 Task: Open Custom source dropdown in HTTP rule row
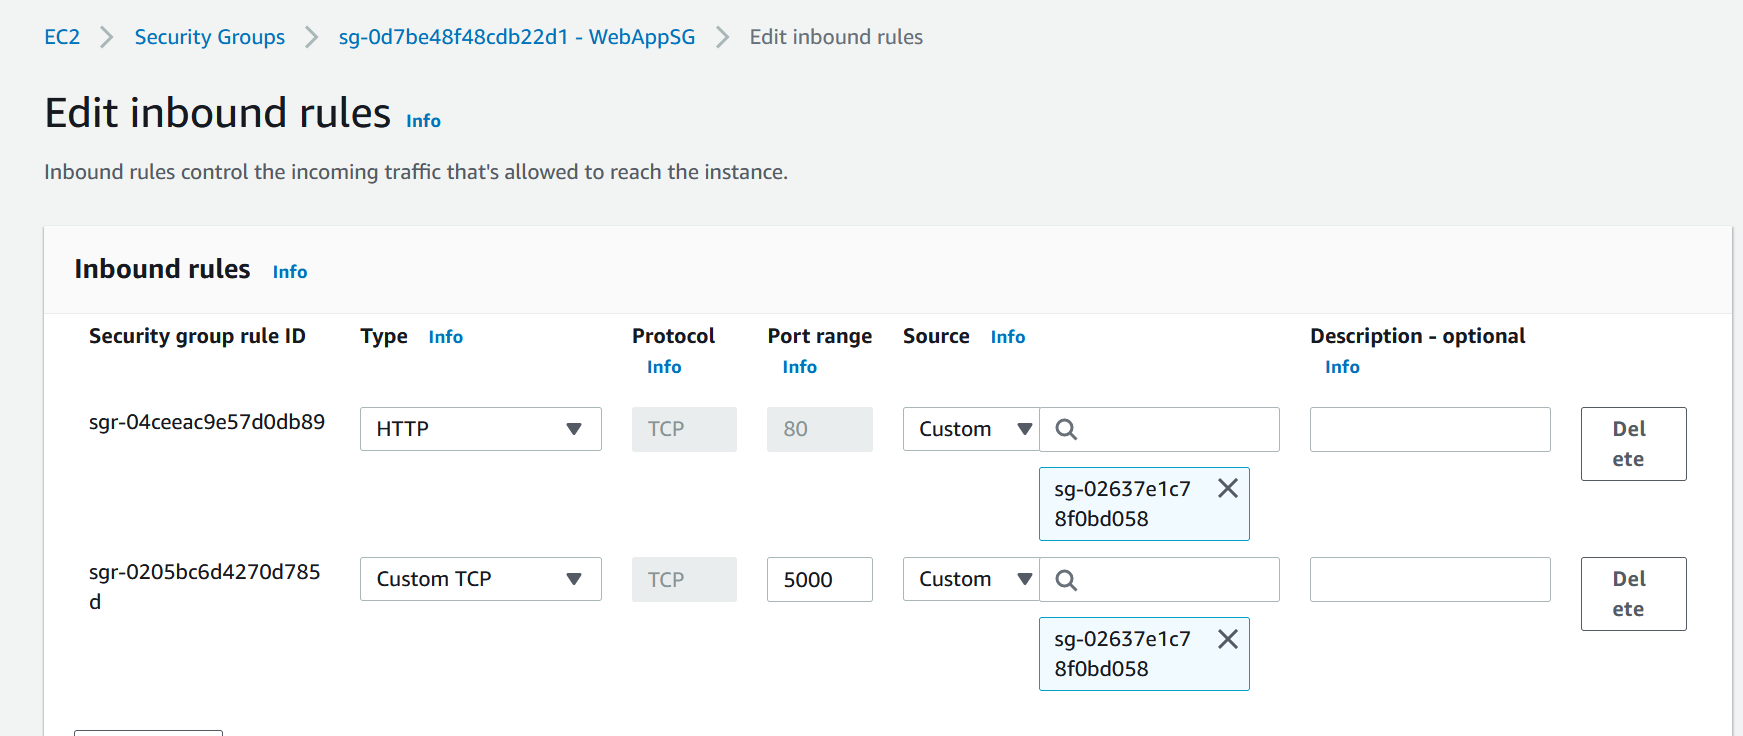(x=971, y=429)
